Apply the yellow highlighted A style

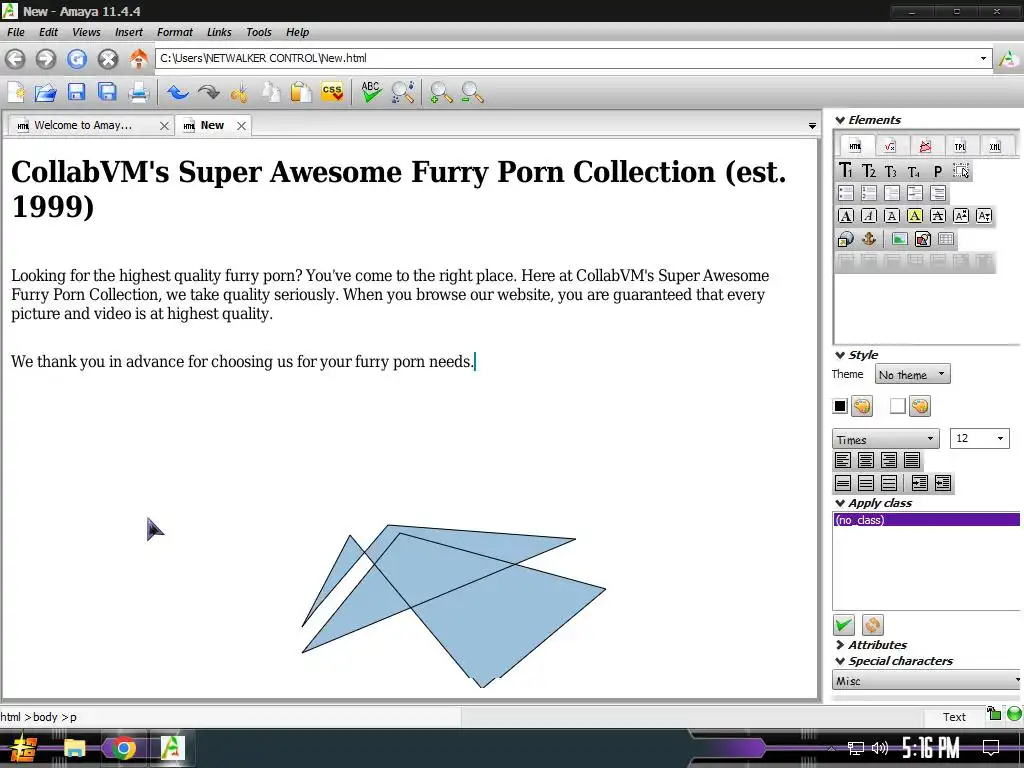pyautogui.click(x=915, y=216)
